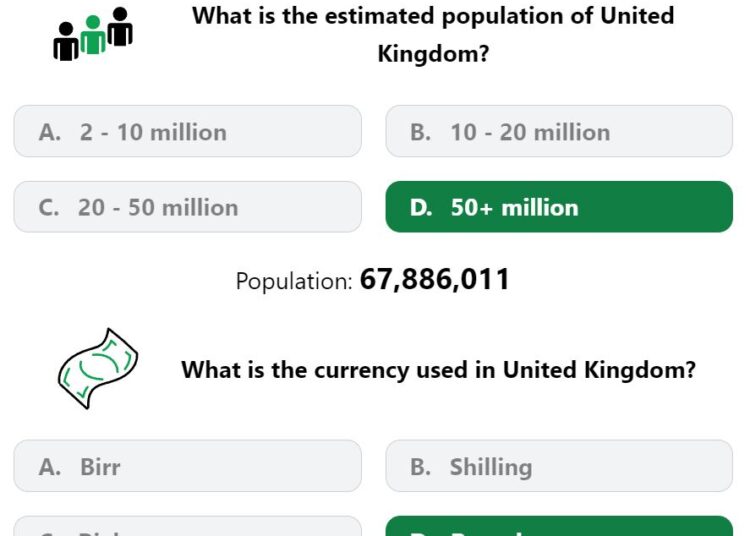Click the 'D.' letter in green population answer
The height and width of the screenshot is (536, 750).
click(x=421, y=208)
